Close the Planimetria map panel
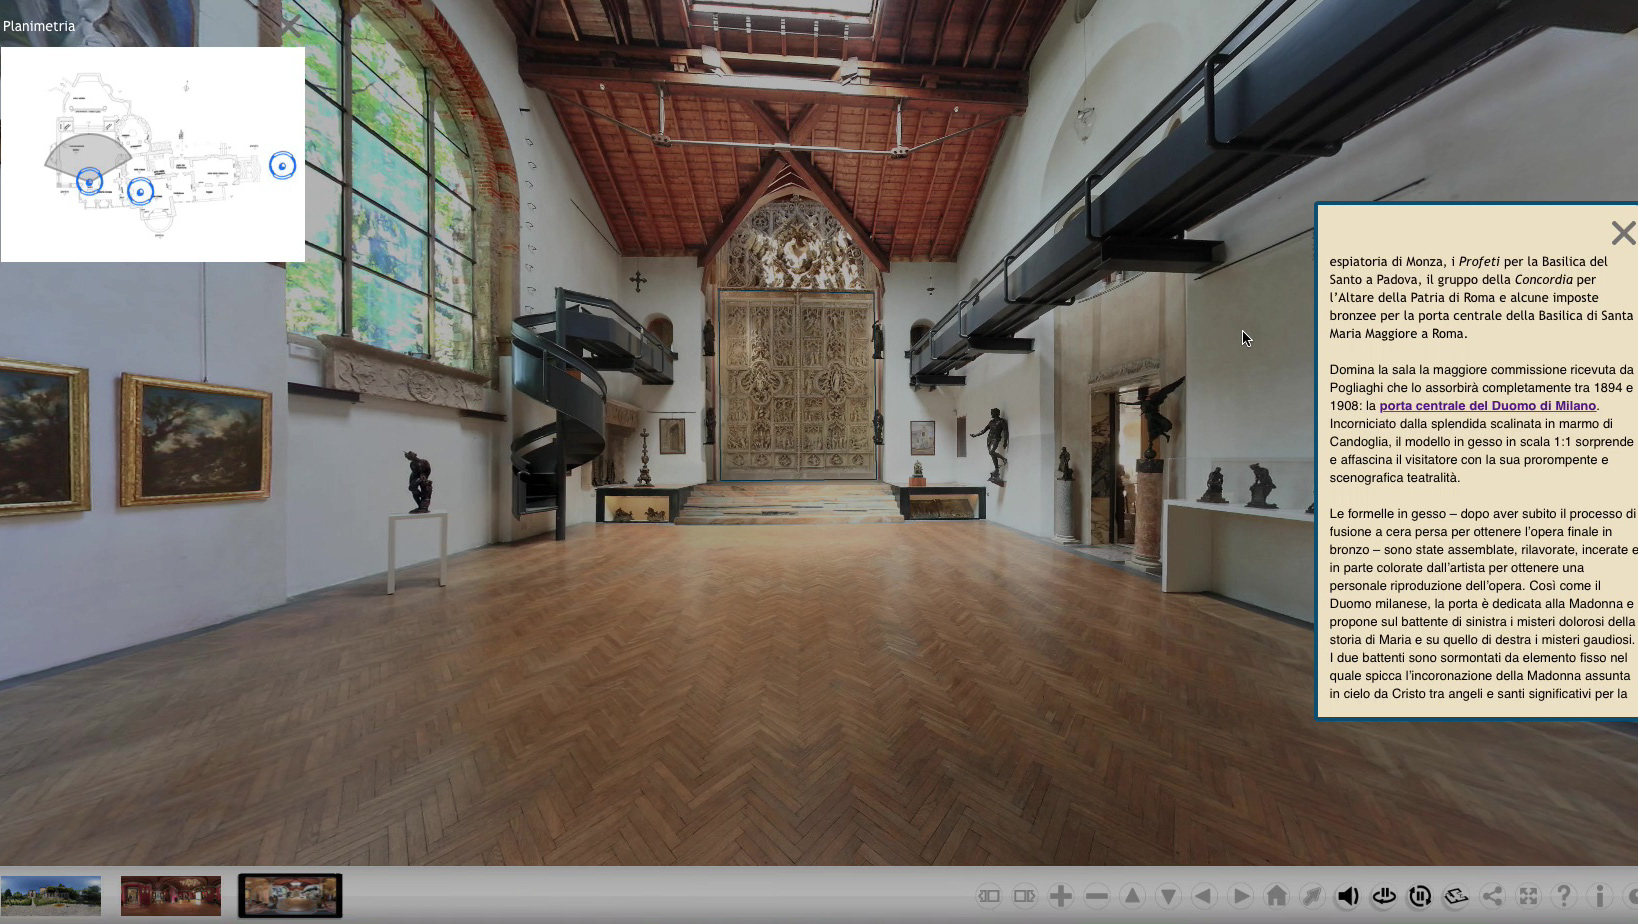Image resolution: width=1638 pixels, height=924 pixels. coord(290,24)
